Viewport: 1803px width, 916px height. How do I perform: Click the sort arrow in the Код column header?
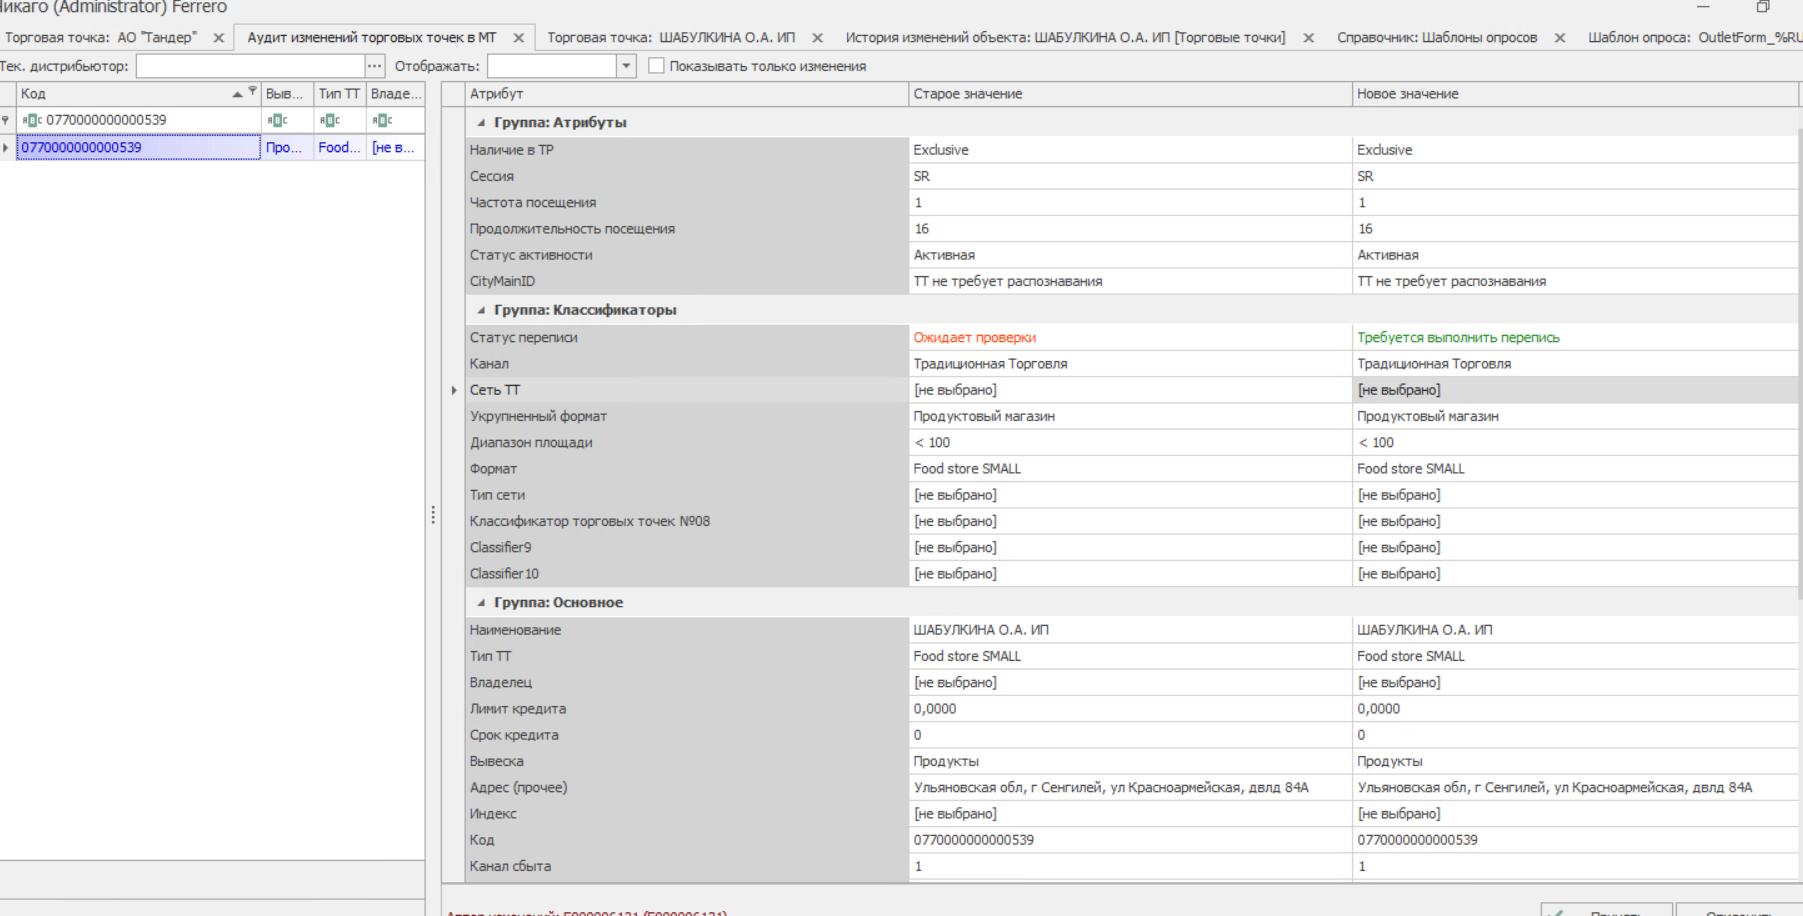coord(237,94)
